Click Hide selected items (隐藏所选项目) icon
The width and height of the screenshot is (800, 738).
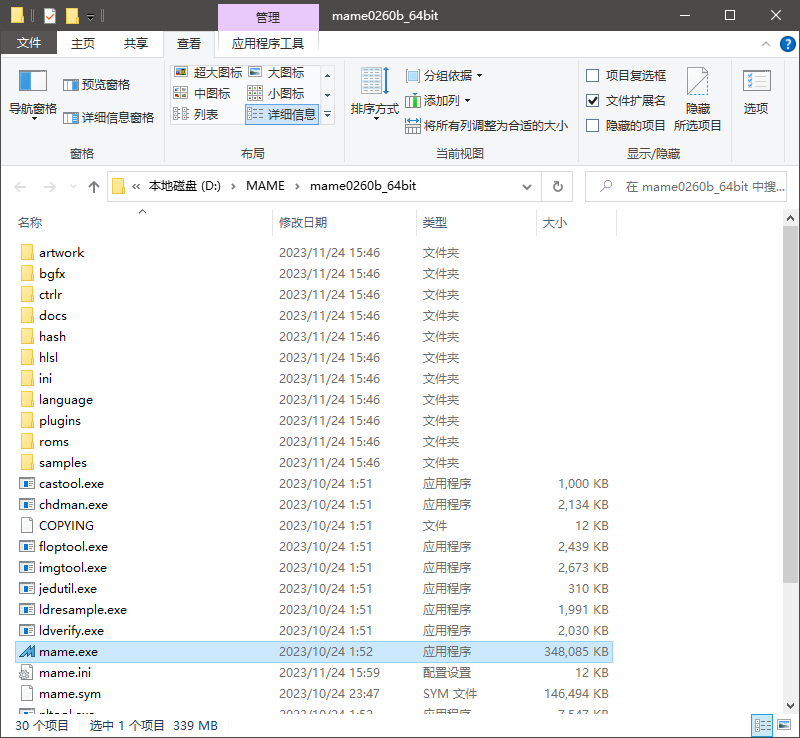tap(697, 82)
